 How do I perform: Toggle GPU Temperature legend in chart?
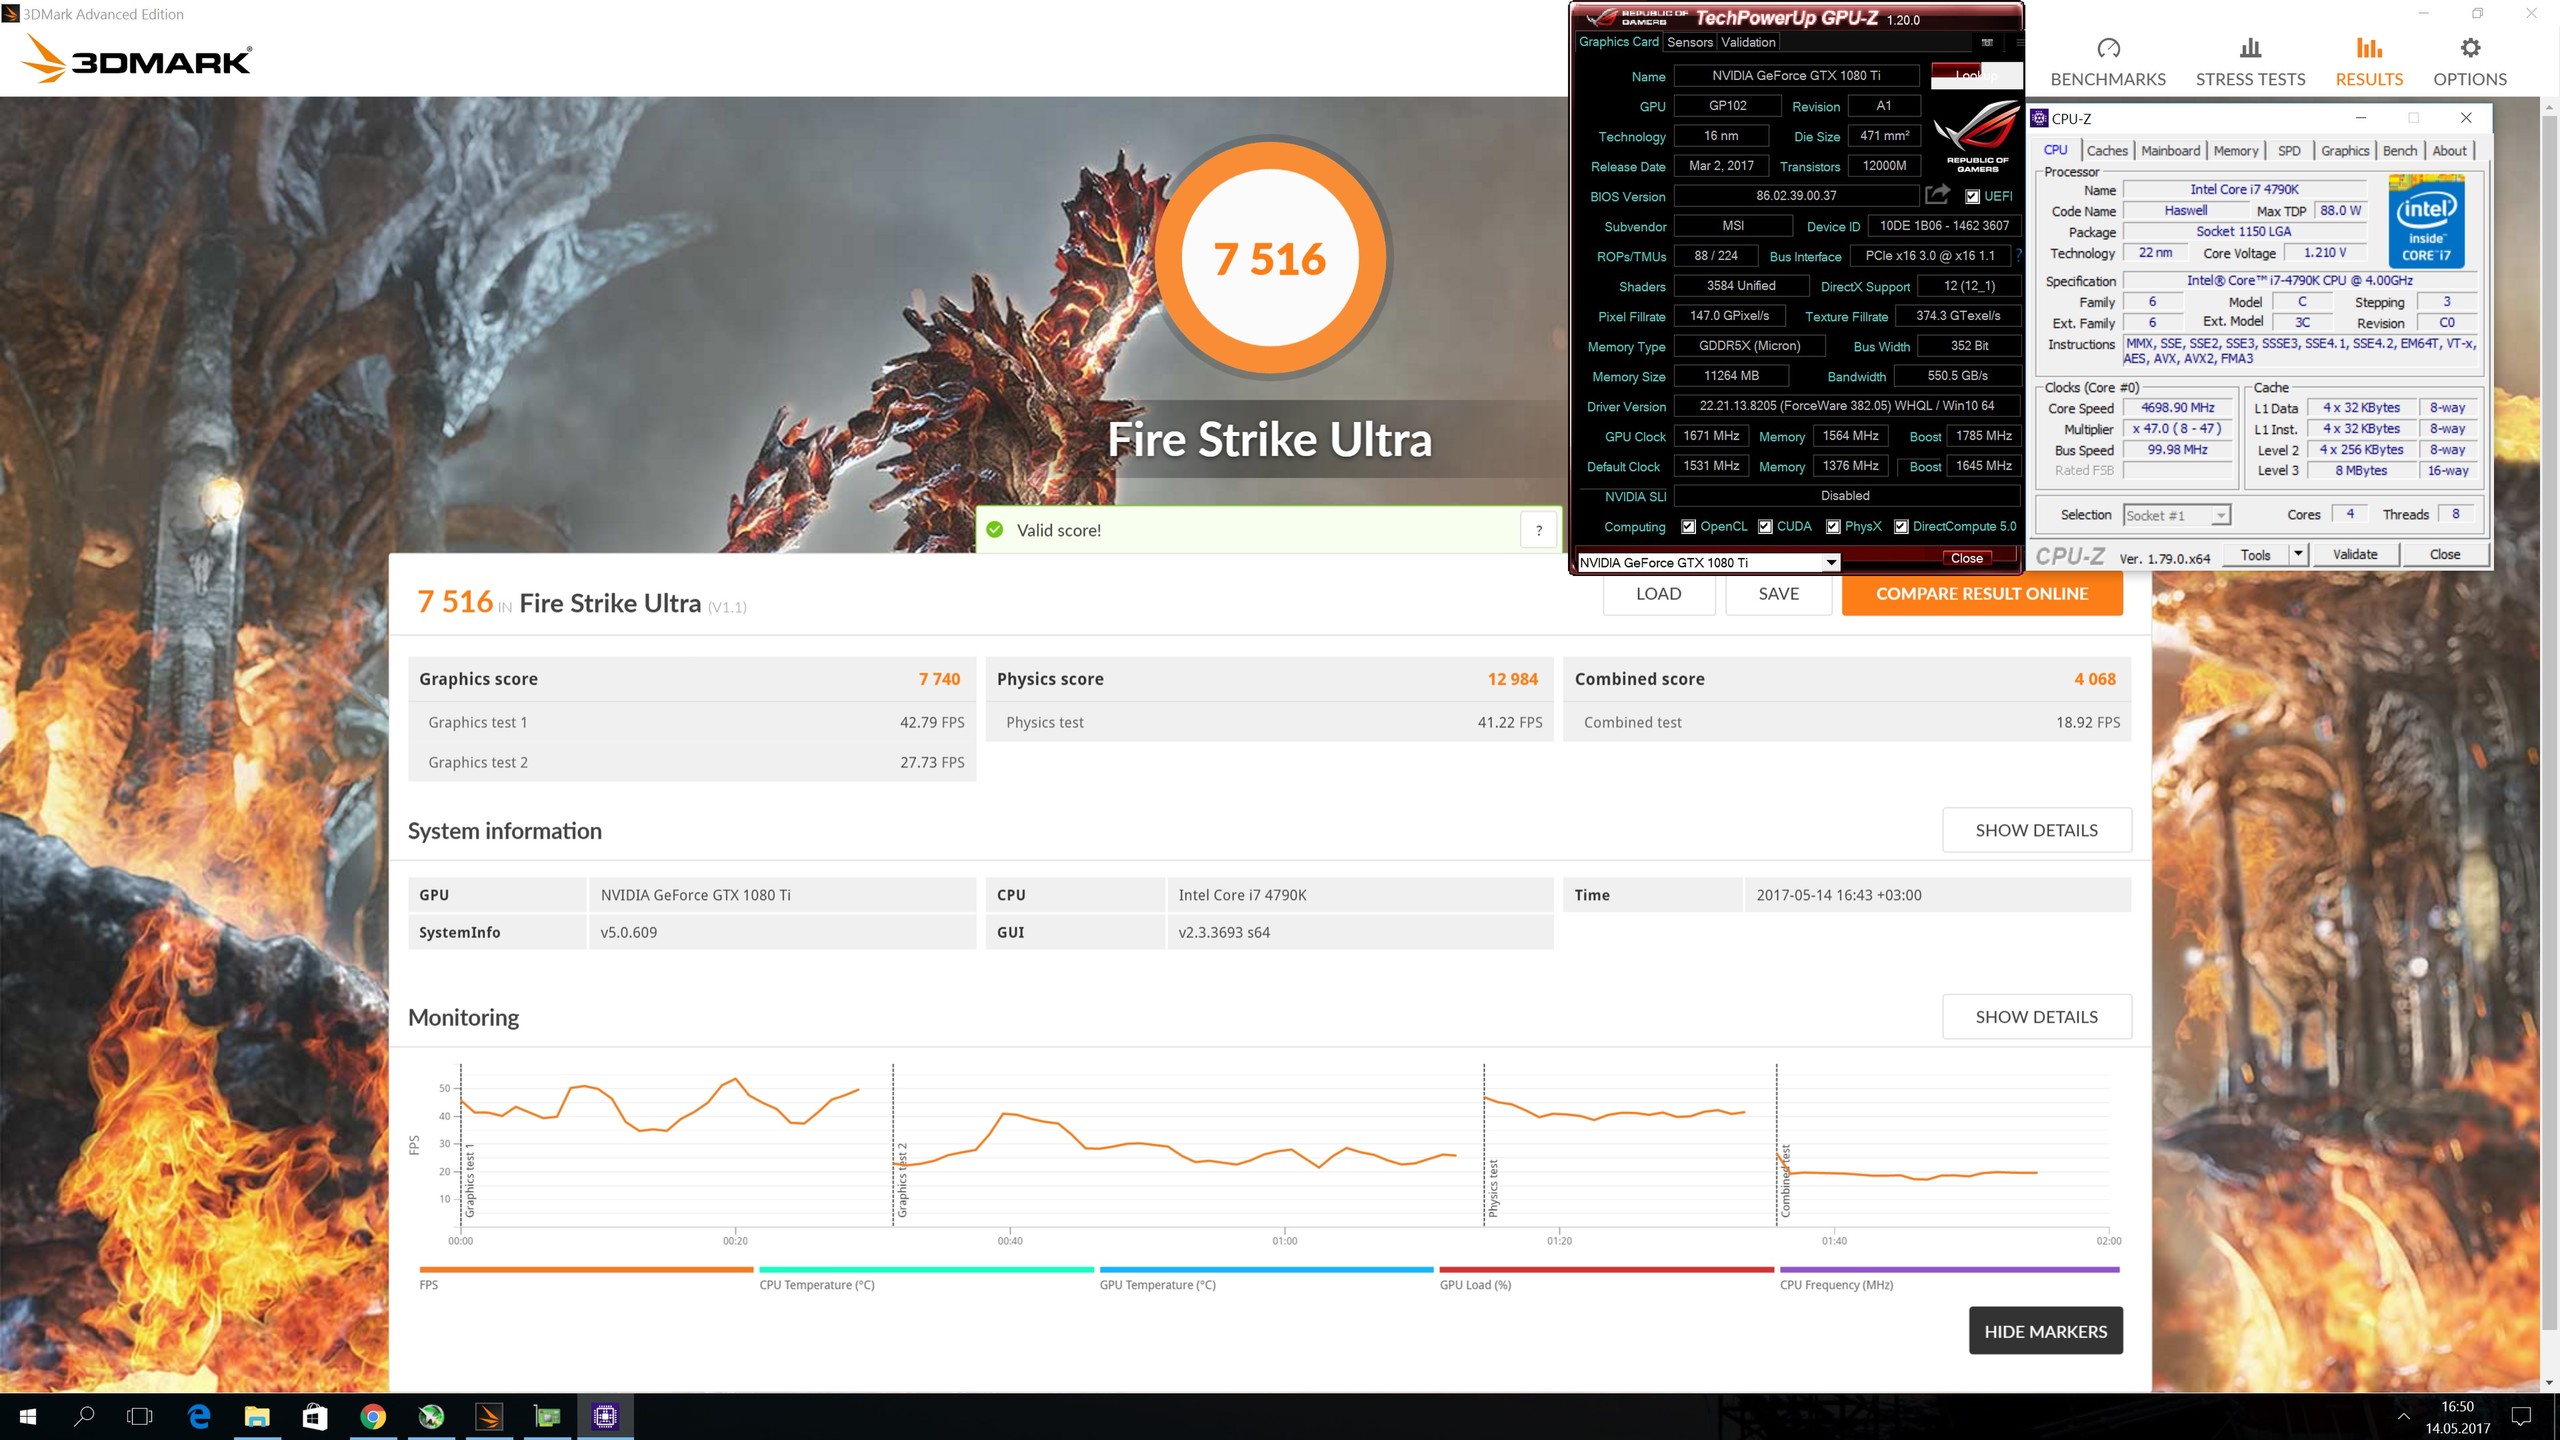tap(1266, 1277)
